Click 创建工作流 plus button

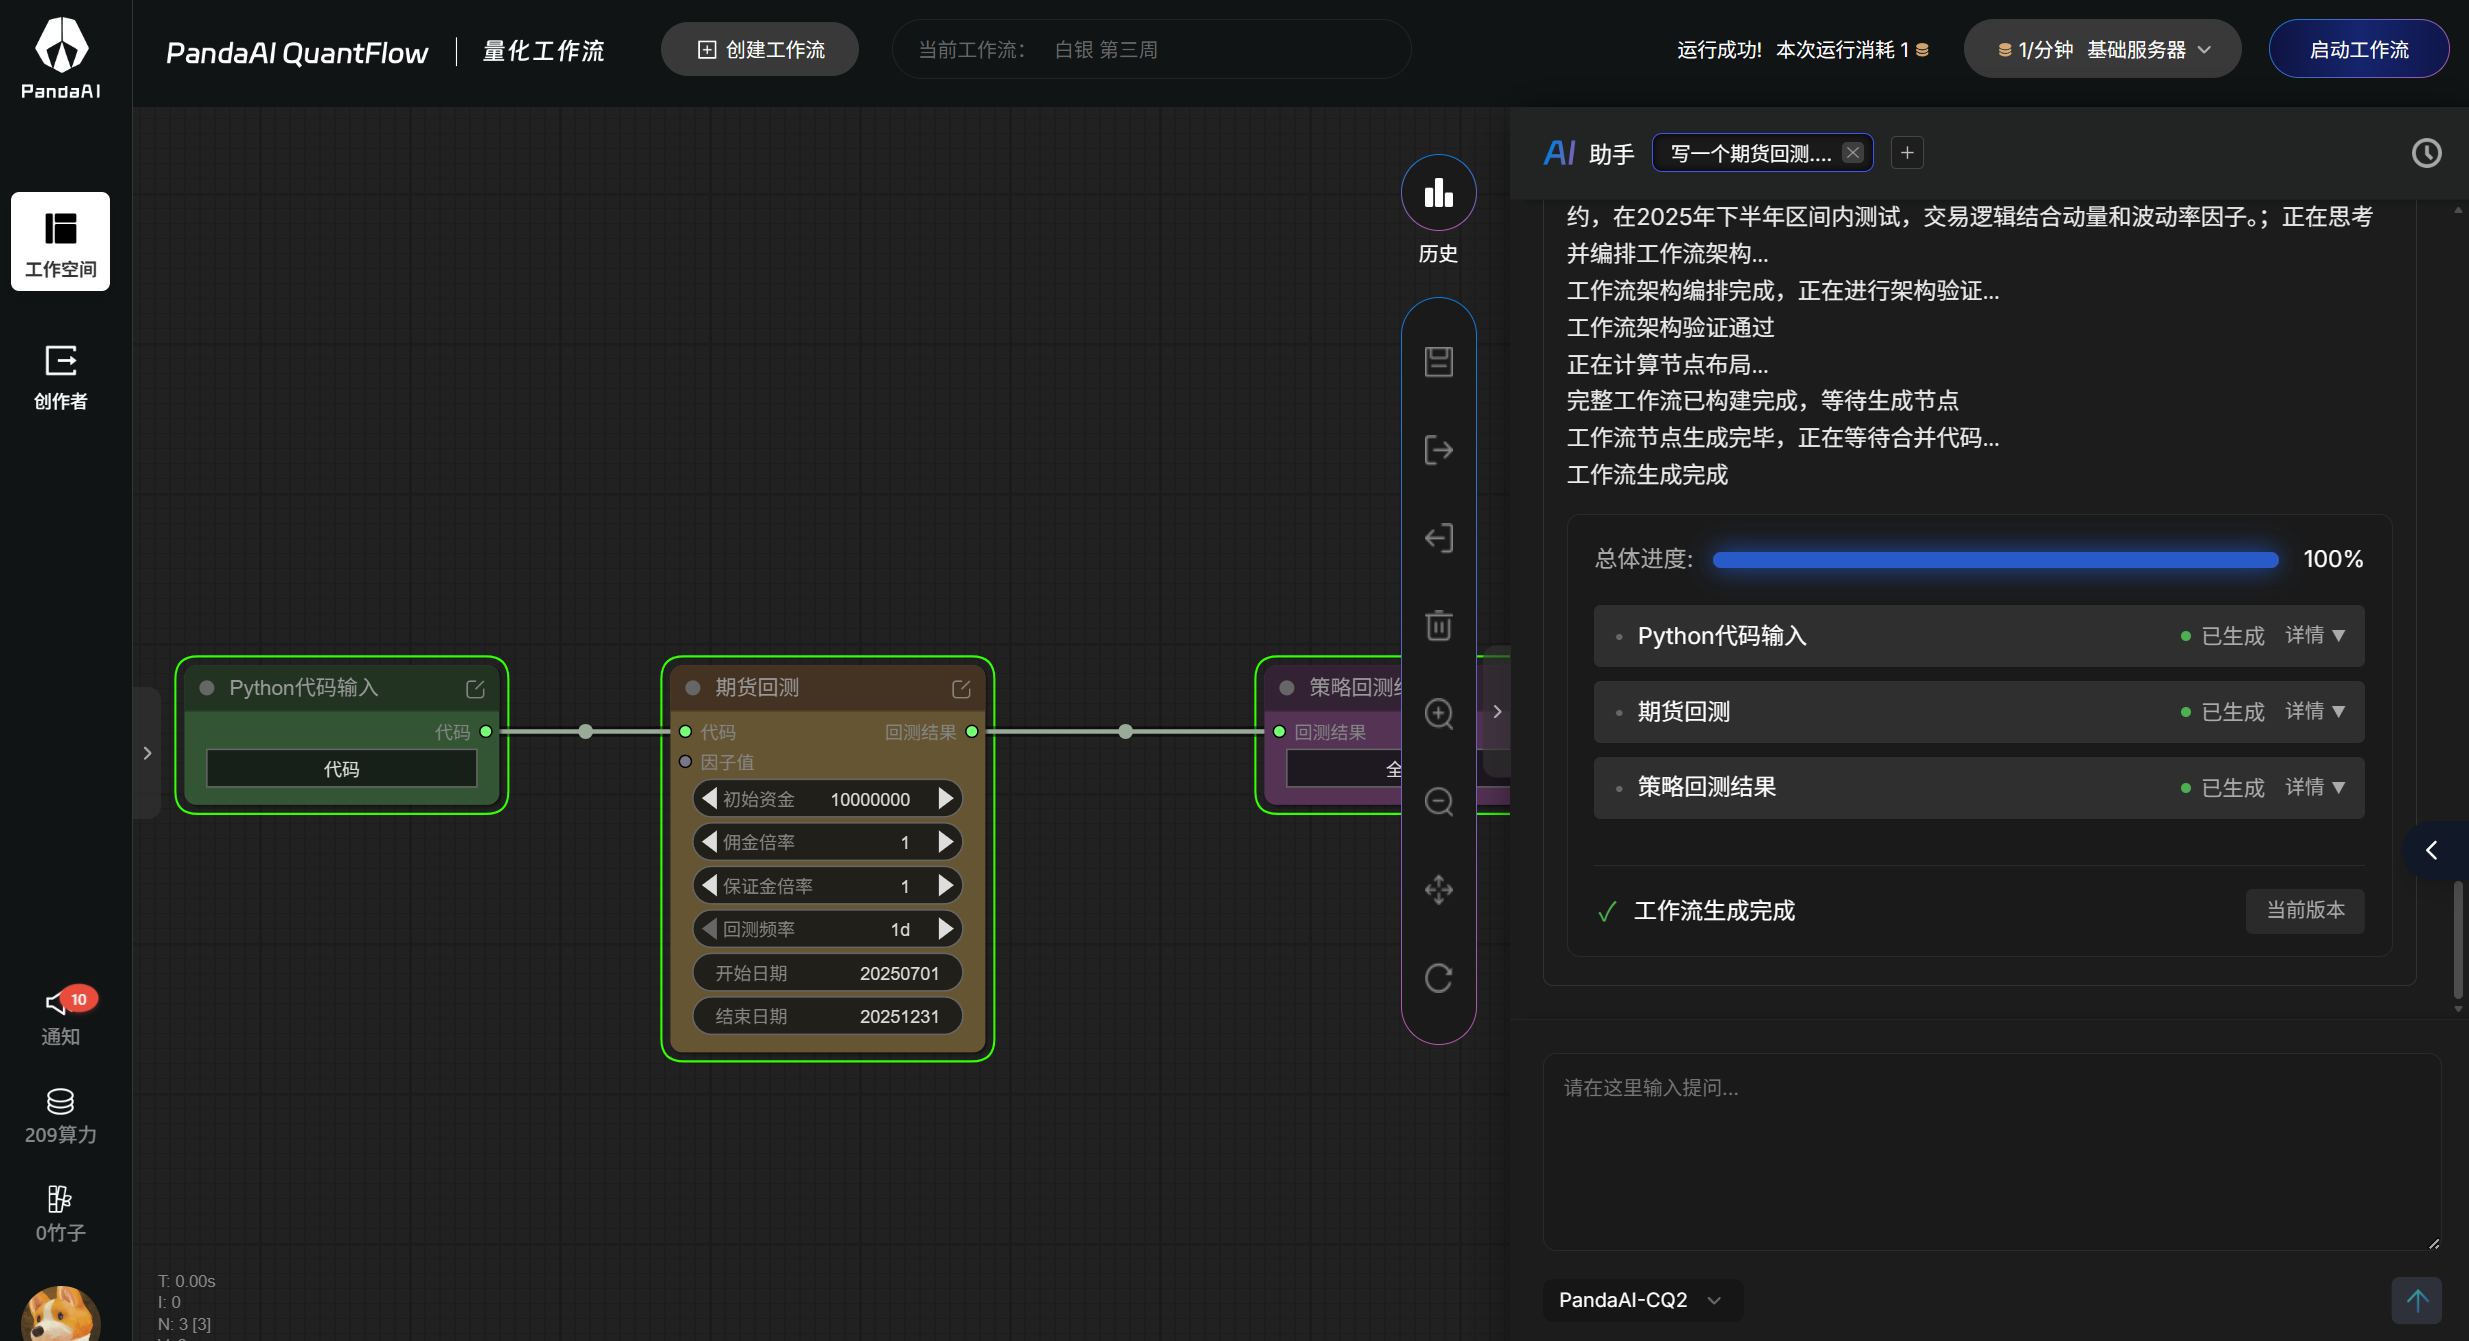760,50
